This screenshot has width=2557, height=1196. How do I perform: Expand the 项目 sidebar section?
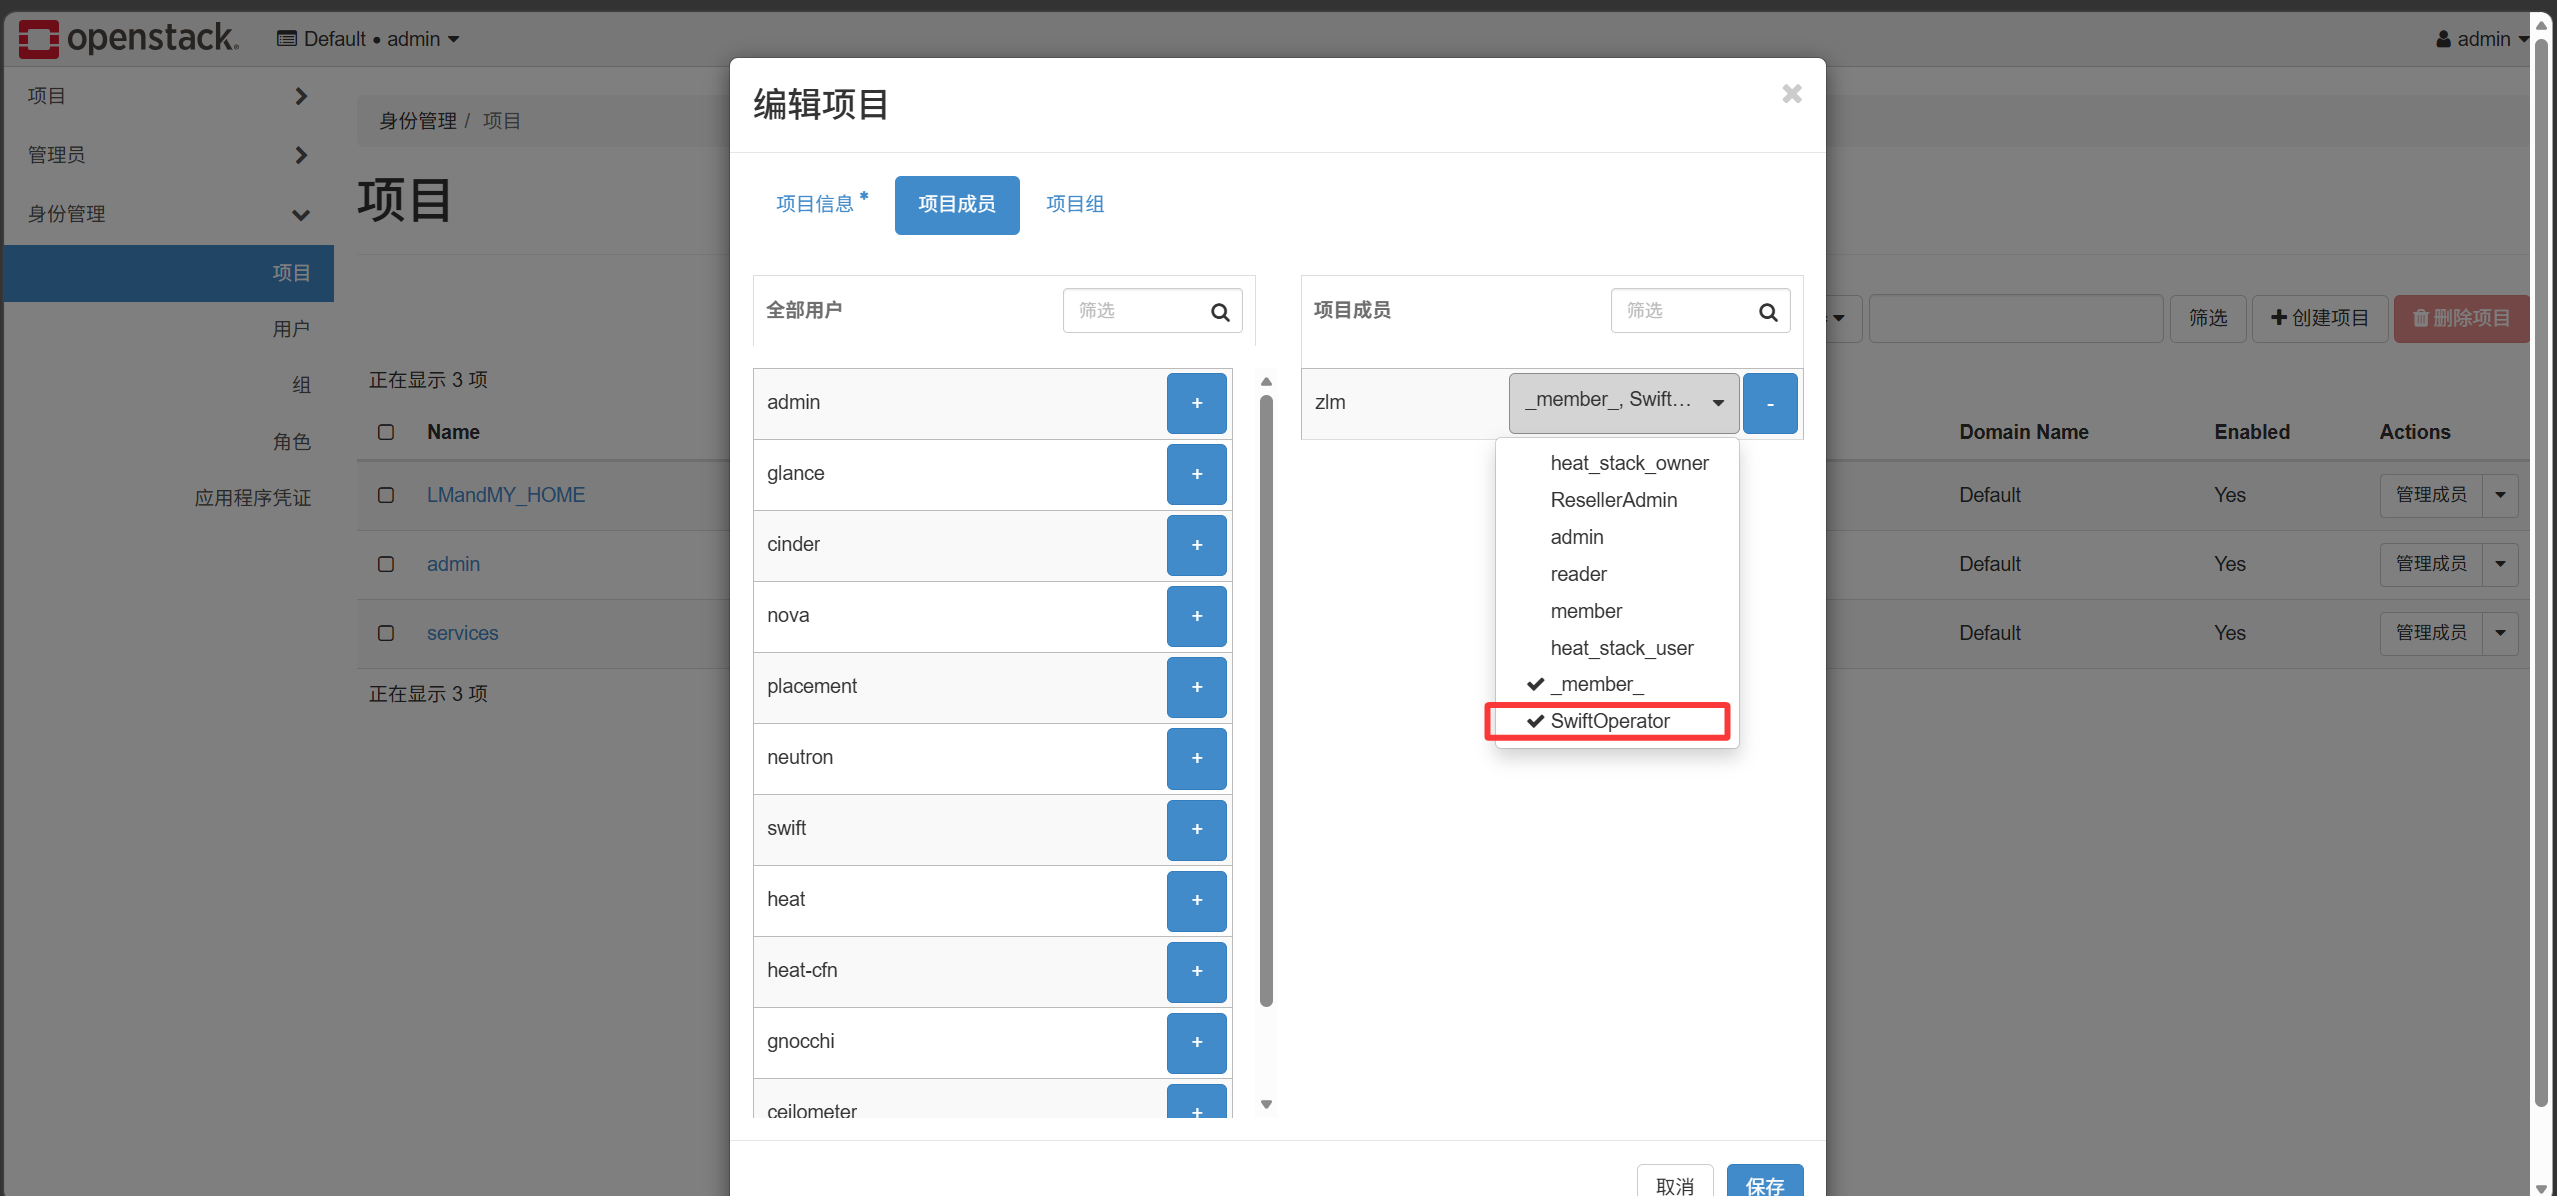168,96
